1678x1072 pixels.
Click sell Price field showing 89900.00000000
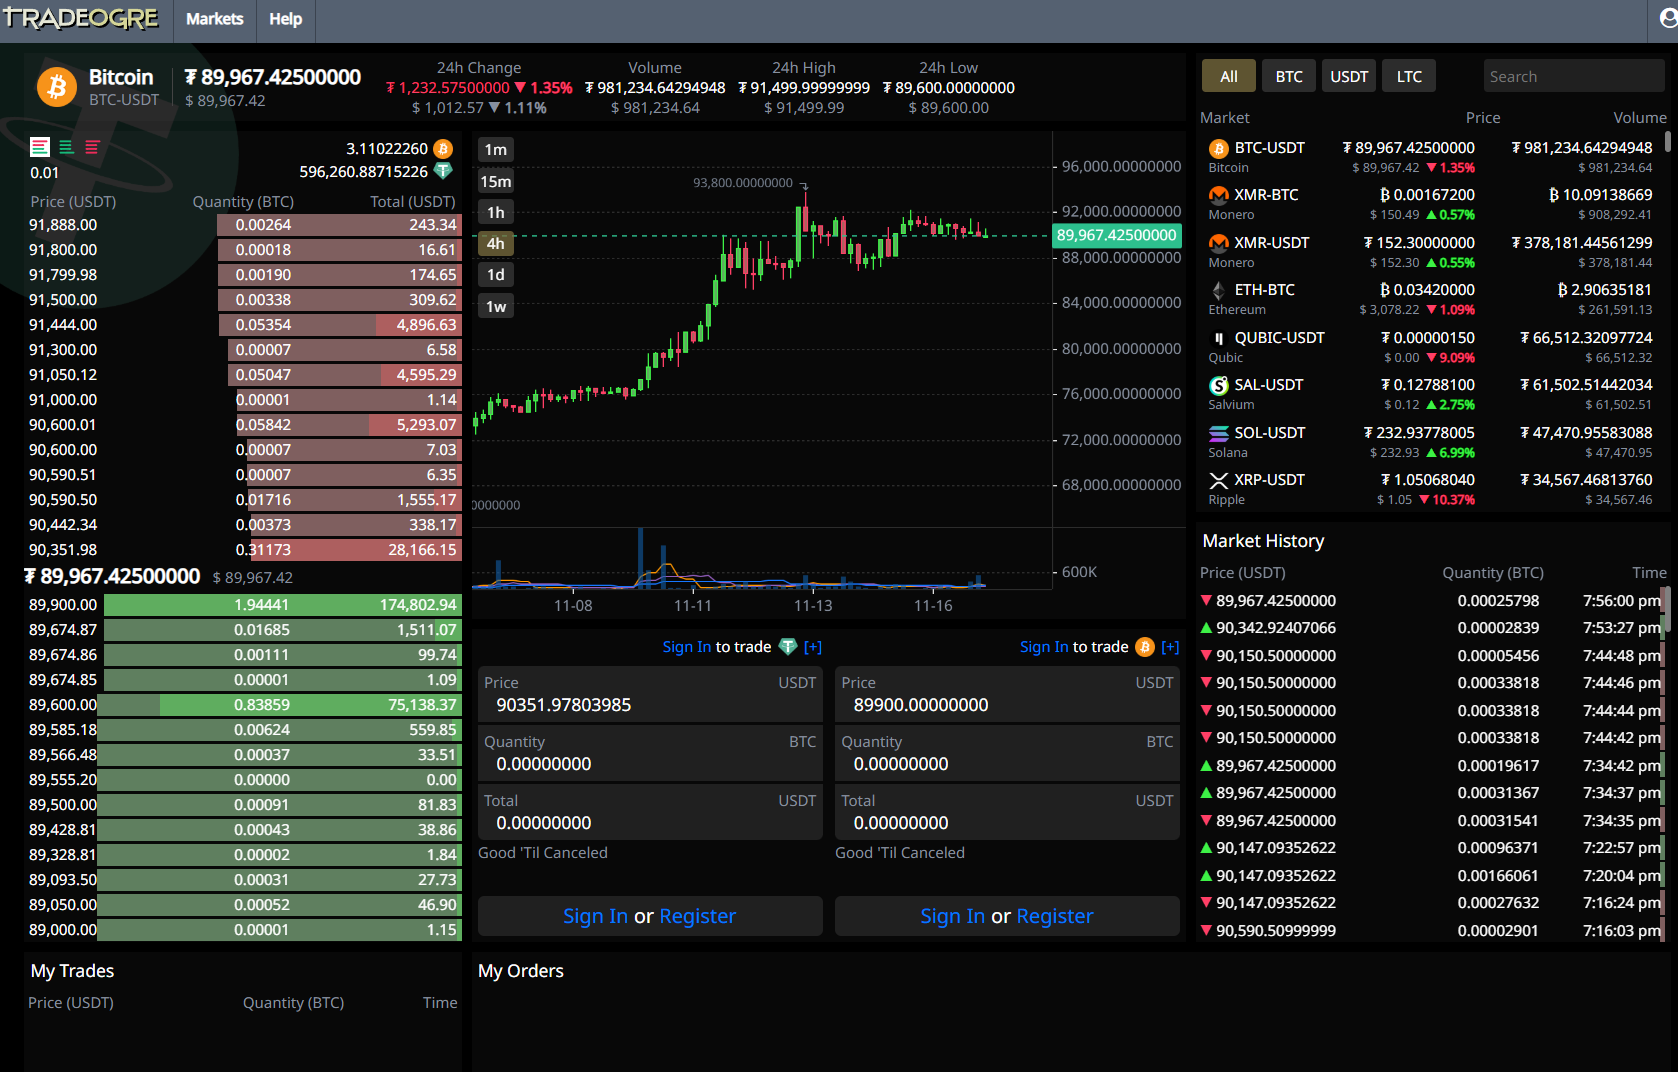pyautogui.click(x=1007, y=694)
